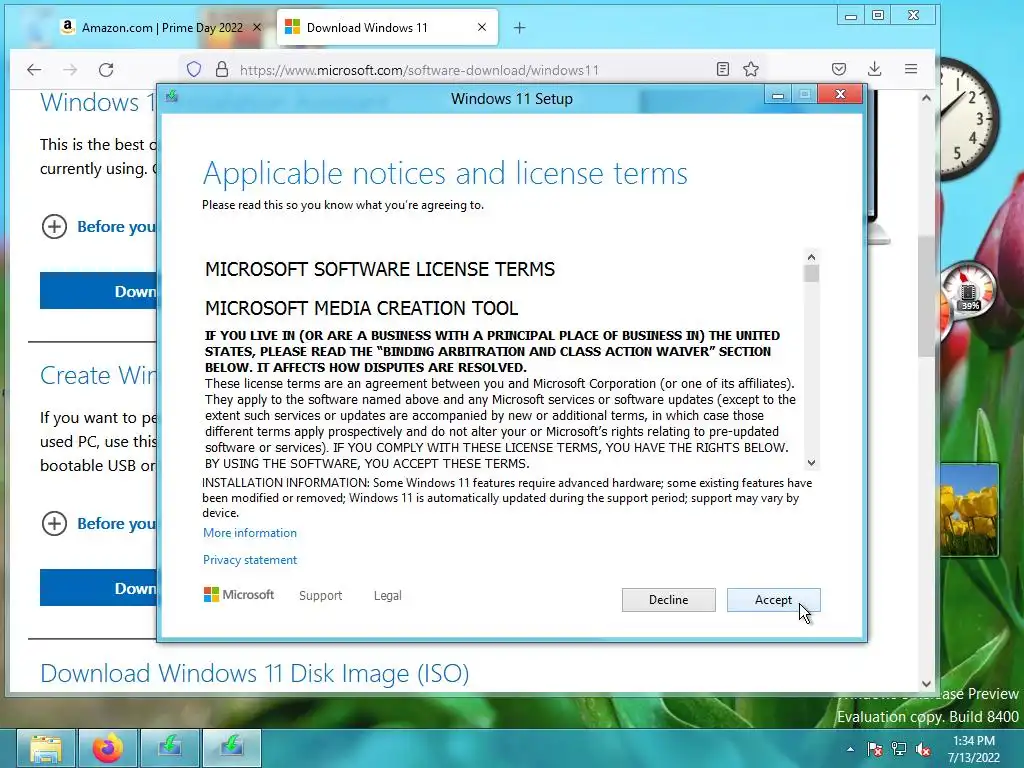The height and width of the screenshot is (768, 1024).
Task: Minimize the Windows 11 Setup window
Action: coord(777,95)
